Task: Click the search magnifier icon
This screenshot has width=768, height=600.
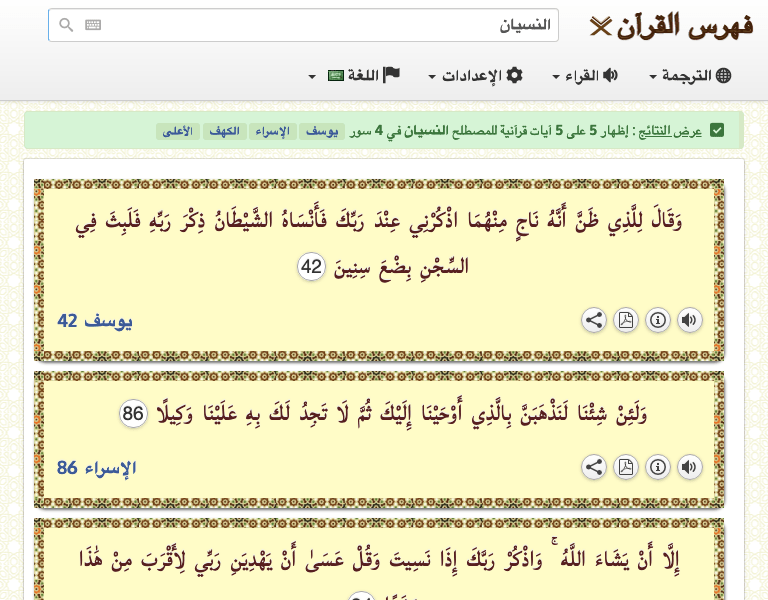Action: pos(66,26)
